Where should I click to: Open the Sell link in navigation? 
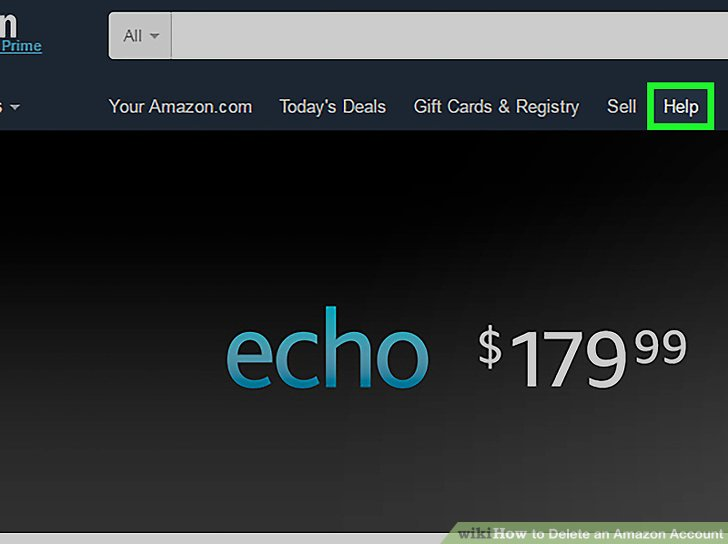[x=621, y=106]
